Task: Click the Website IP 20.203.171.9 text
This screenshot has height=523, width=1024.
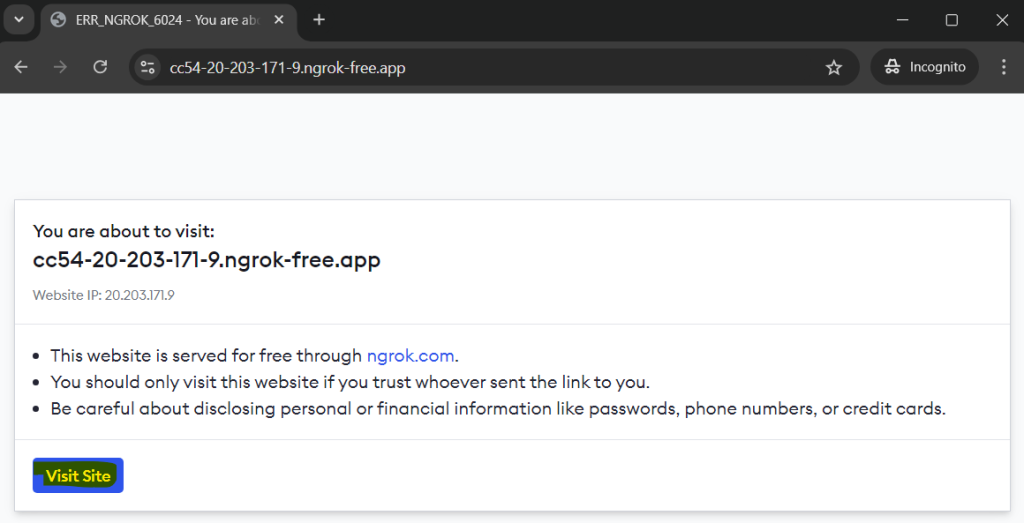Action: [104, 295]
